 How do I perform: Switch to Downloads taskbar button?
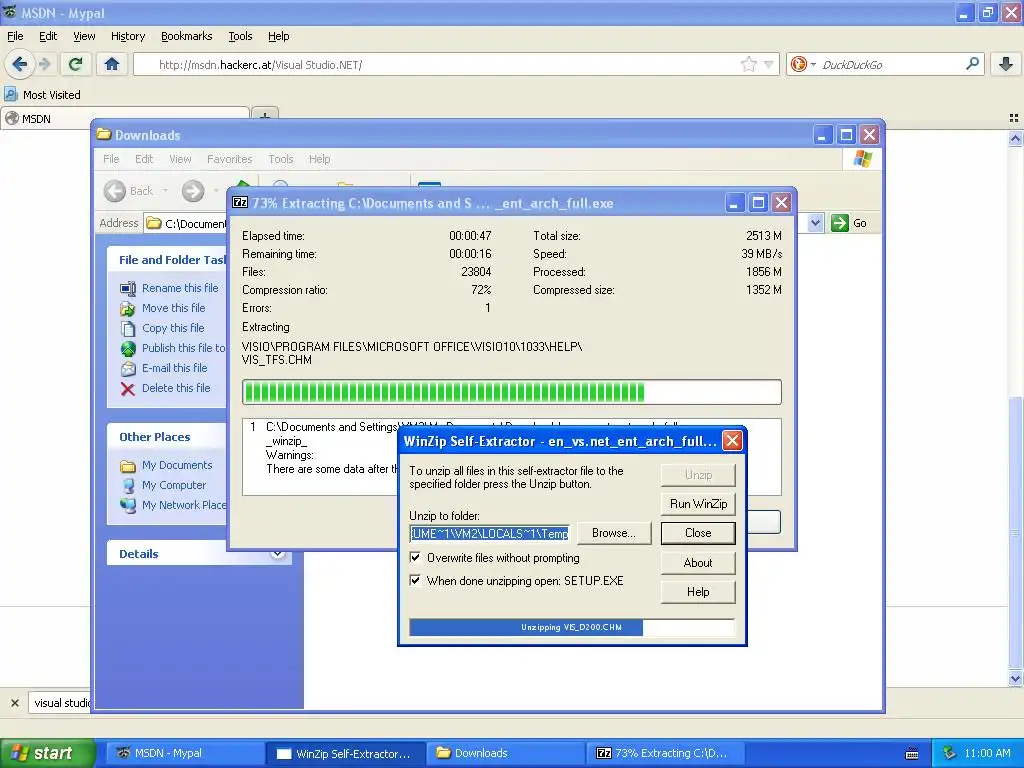click(505, 753)
